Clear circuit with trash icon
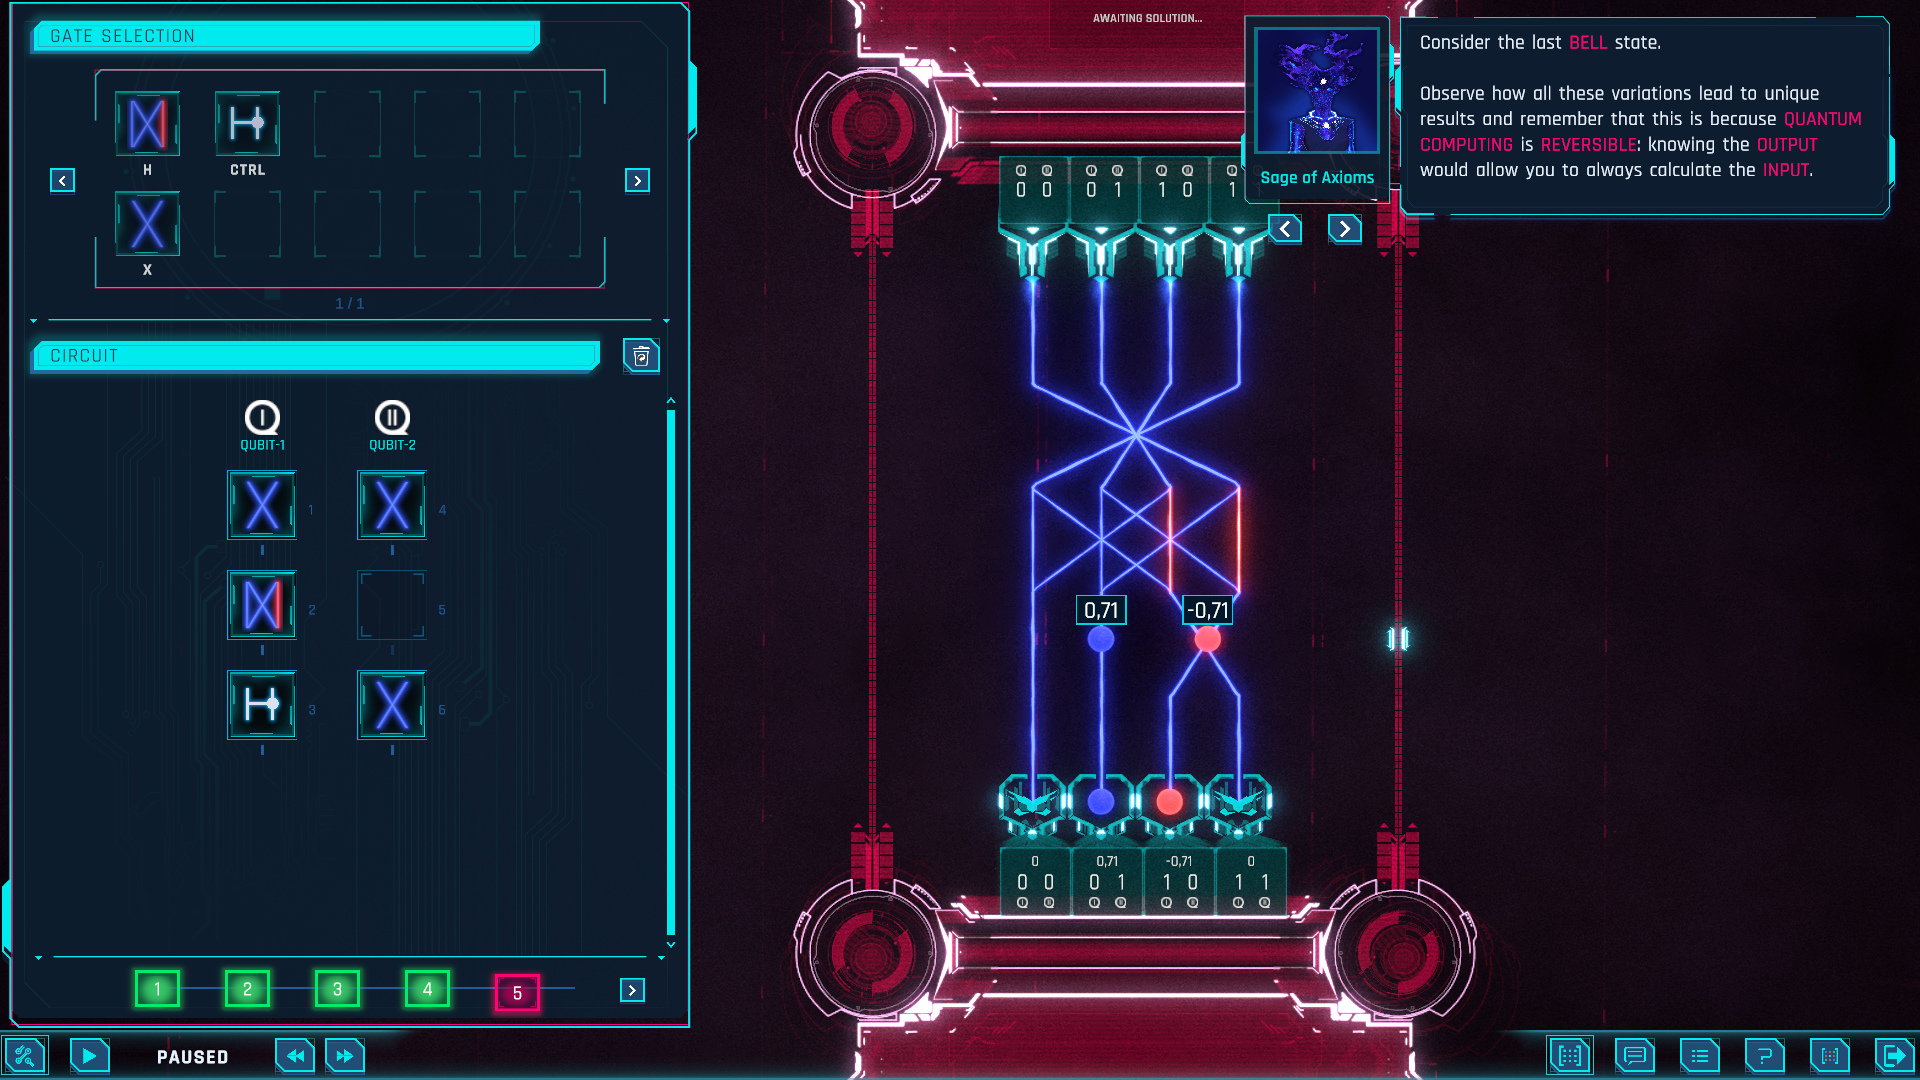 (641, 356)
